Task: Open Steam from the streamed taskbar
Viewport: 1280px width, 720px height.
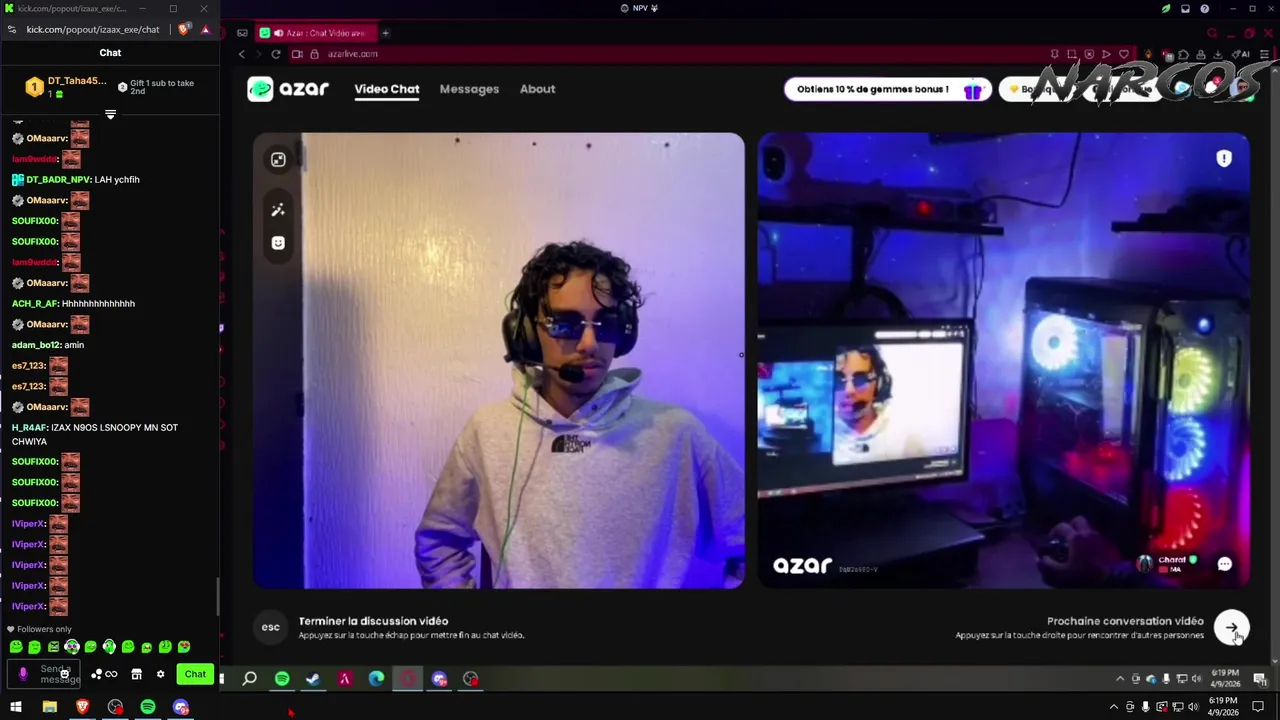Action: point(313,679)
